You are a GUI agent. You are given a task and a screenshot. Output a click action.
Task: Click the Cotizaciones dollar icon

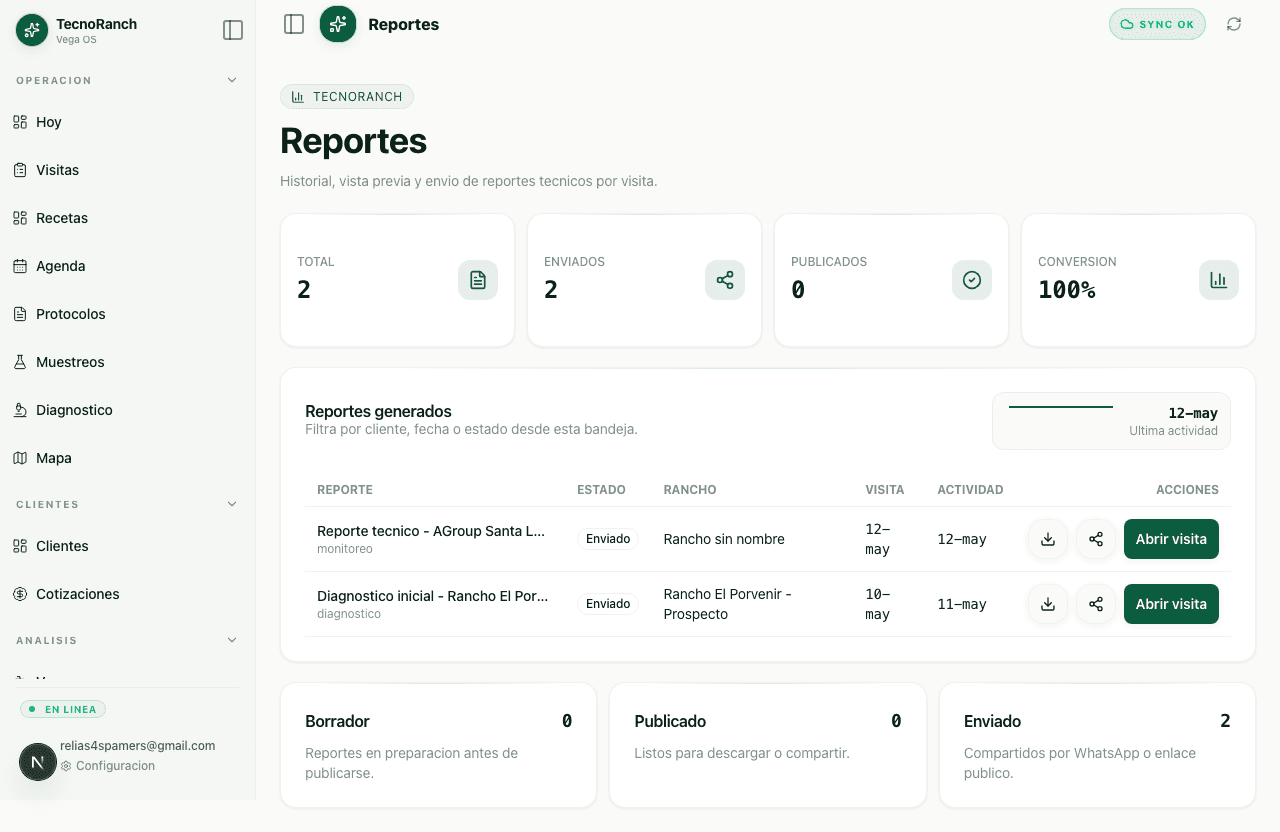coord(20,594)
